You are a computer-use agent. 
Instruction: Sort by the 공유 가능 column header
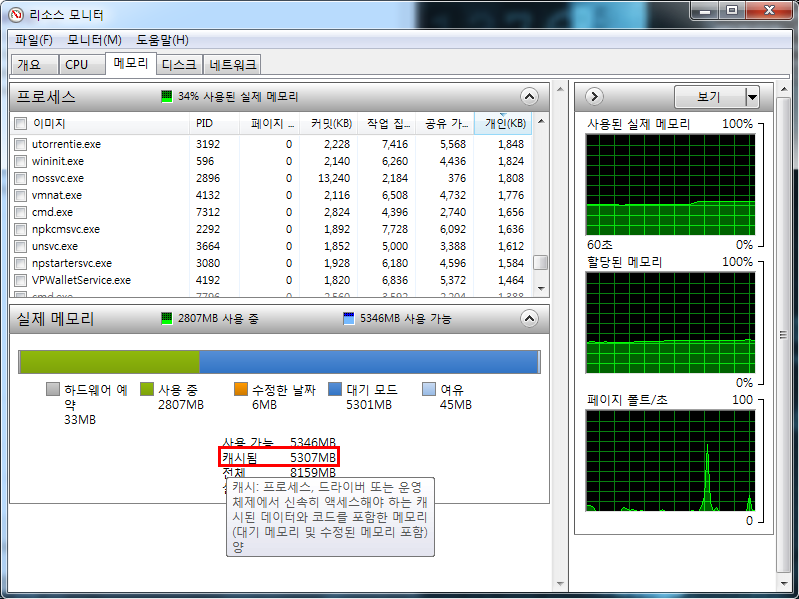(445, 123)
